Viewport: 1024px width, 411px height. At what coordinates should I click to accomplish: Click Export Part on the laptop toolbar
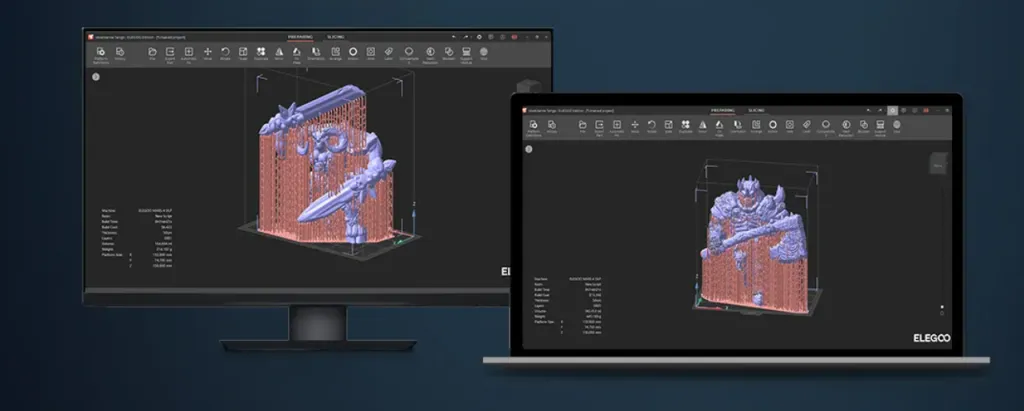pyautogui.click(x=600, y=126)
